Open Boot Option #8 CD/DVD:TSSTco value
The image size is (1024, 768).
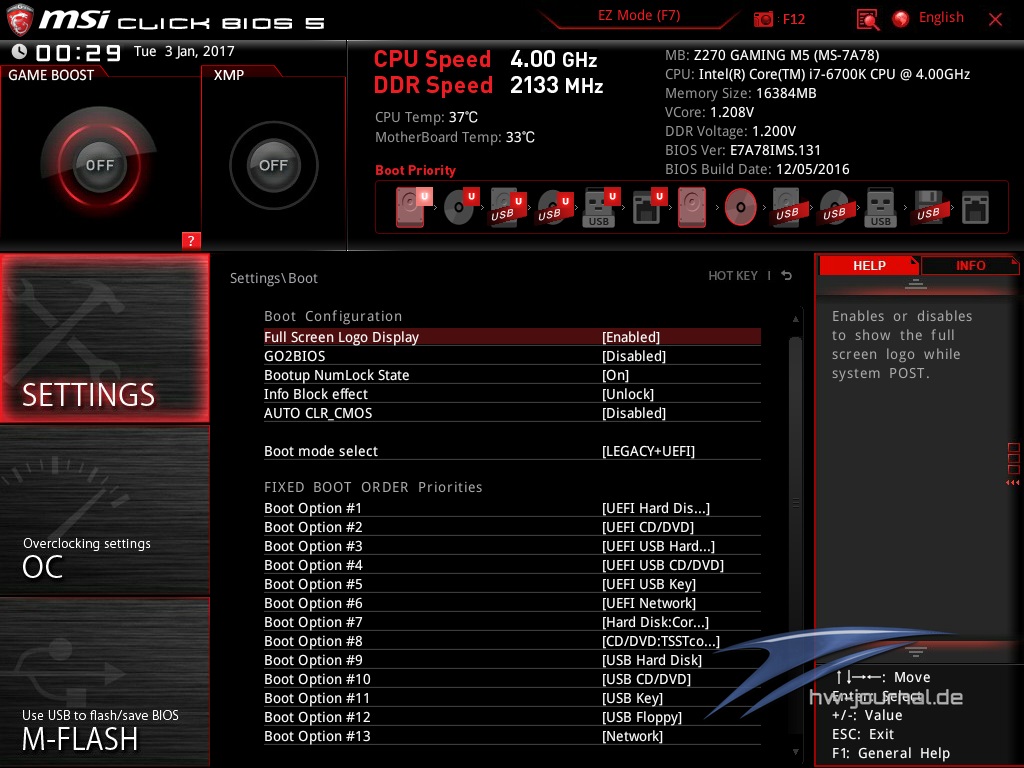tap(661, 640)
